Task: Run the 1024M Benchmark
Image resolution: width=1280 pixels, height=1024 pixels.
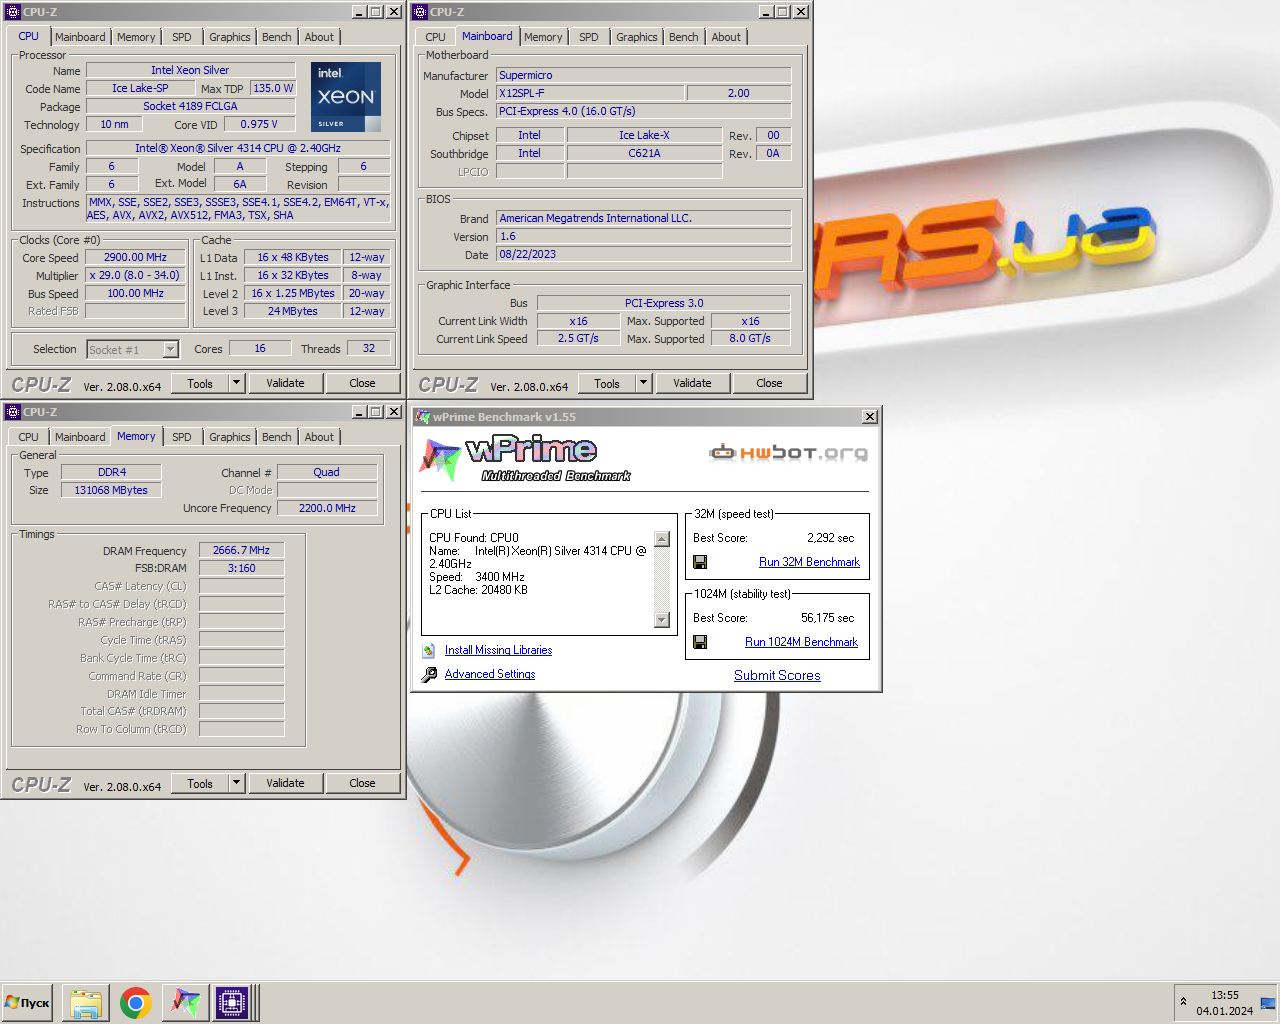Action: click(801, 642)
